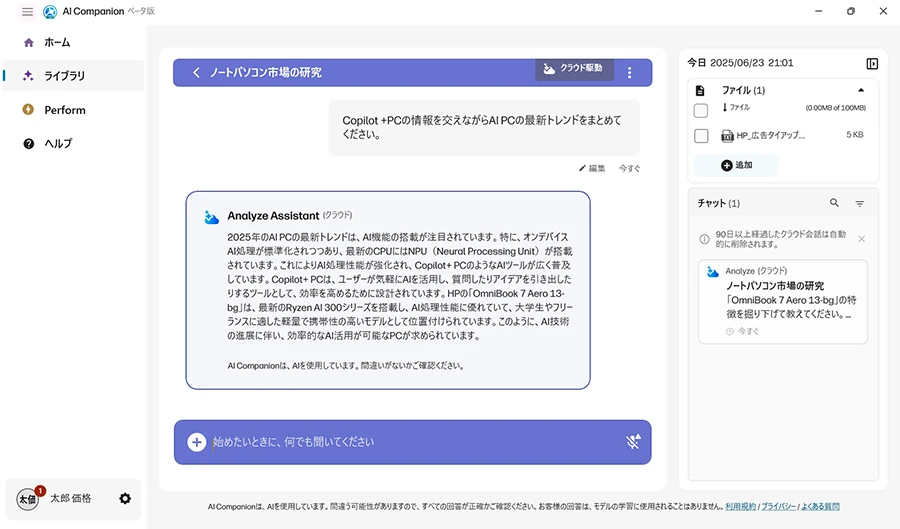Click the HP_広告タイアップ file icon
900x529 pixels.
pos(727,136)
